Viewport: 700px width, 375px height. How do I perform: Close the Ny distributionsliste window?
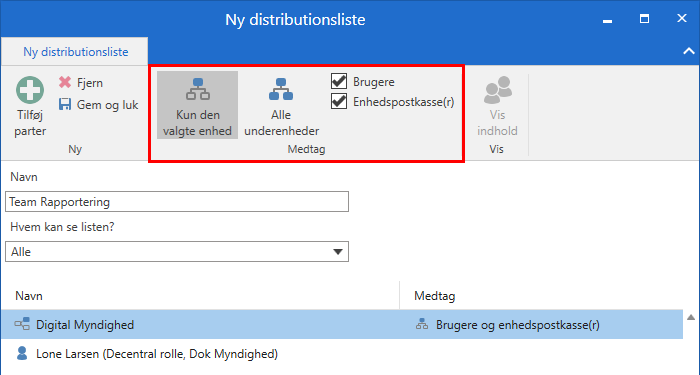682,18
